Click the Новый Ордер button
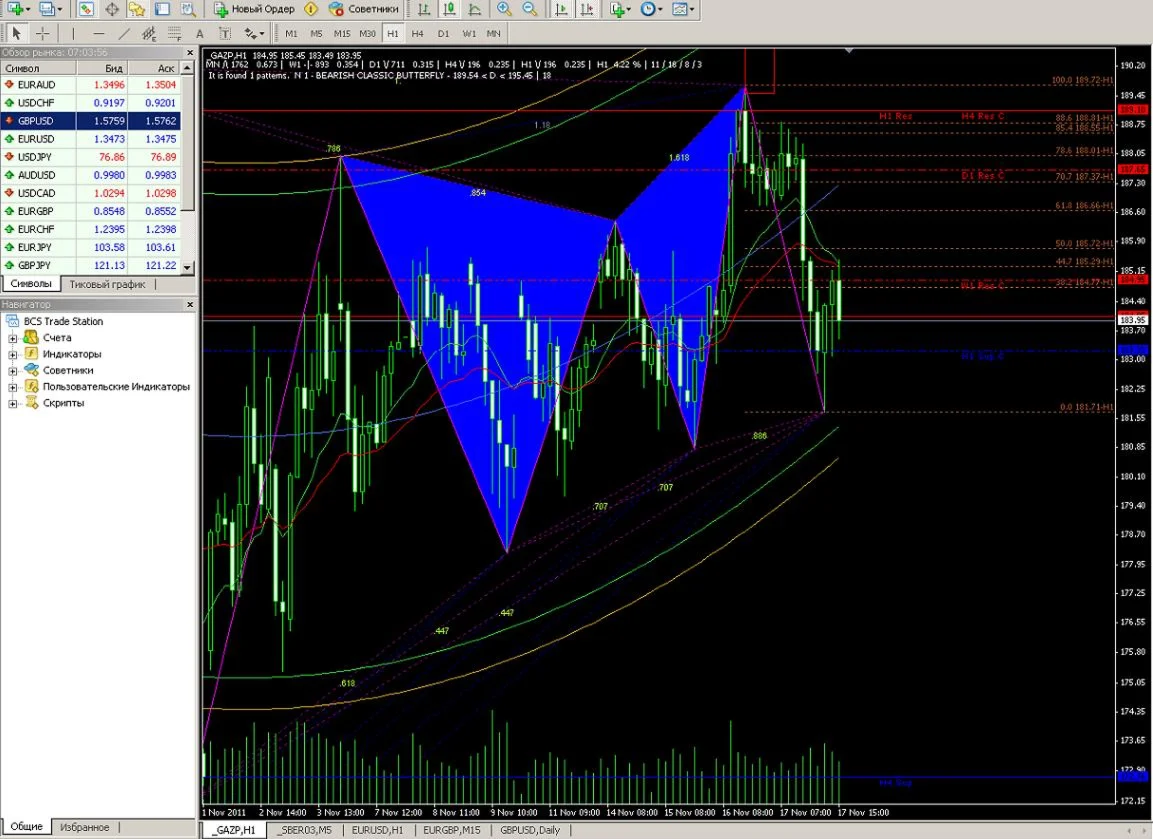Viewport: 1153px width, 839px height. [x=254, y=9]
